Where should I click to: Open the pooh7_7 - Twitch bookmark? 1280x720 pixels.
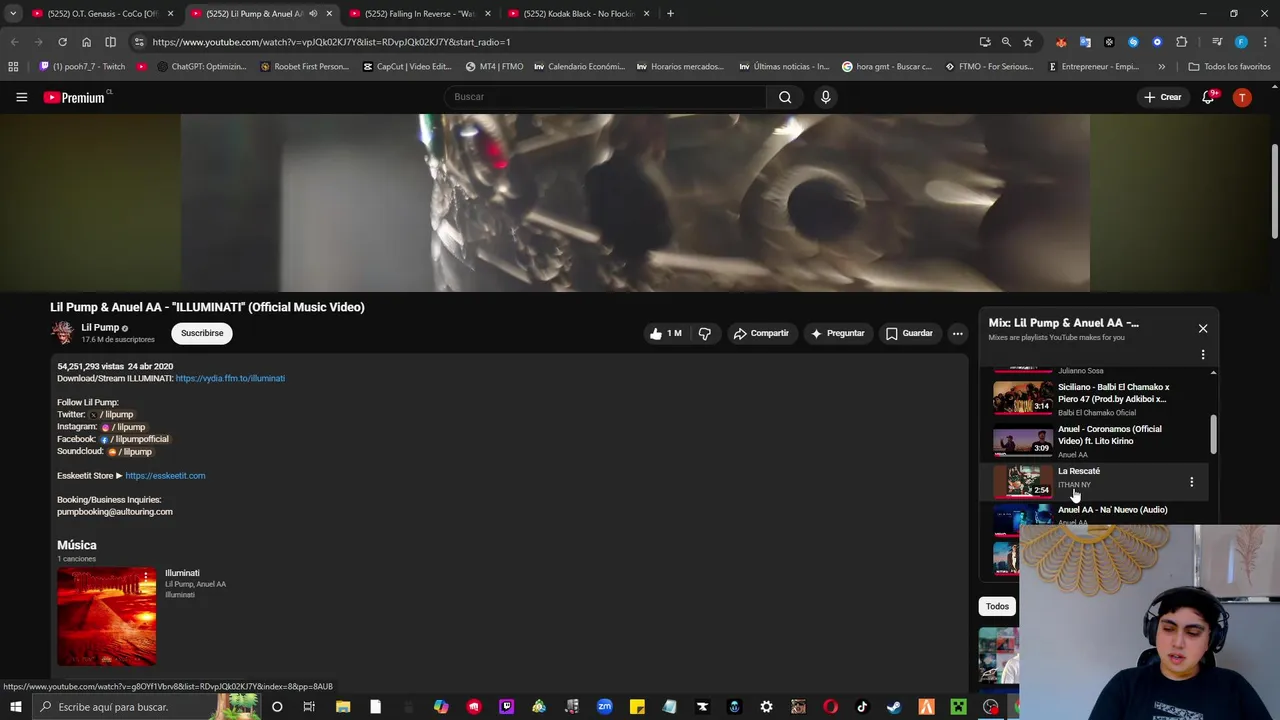(82, 67)
